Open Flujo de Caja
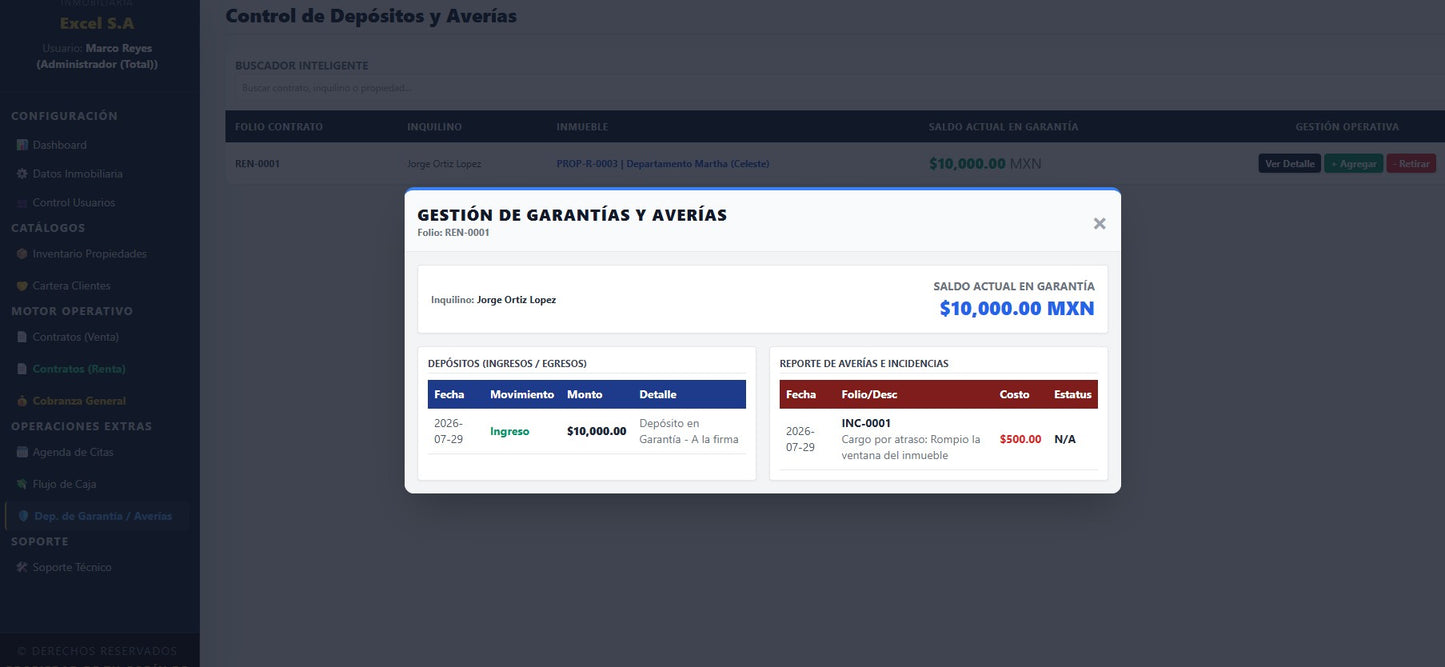The width and height of the screenshot is (1445, 667). tap(64, 484)
